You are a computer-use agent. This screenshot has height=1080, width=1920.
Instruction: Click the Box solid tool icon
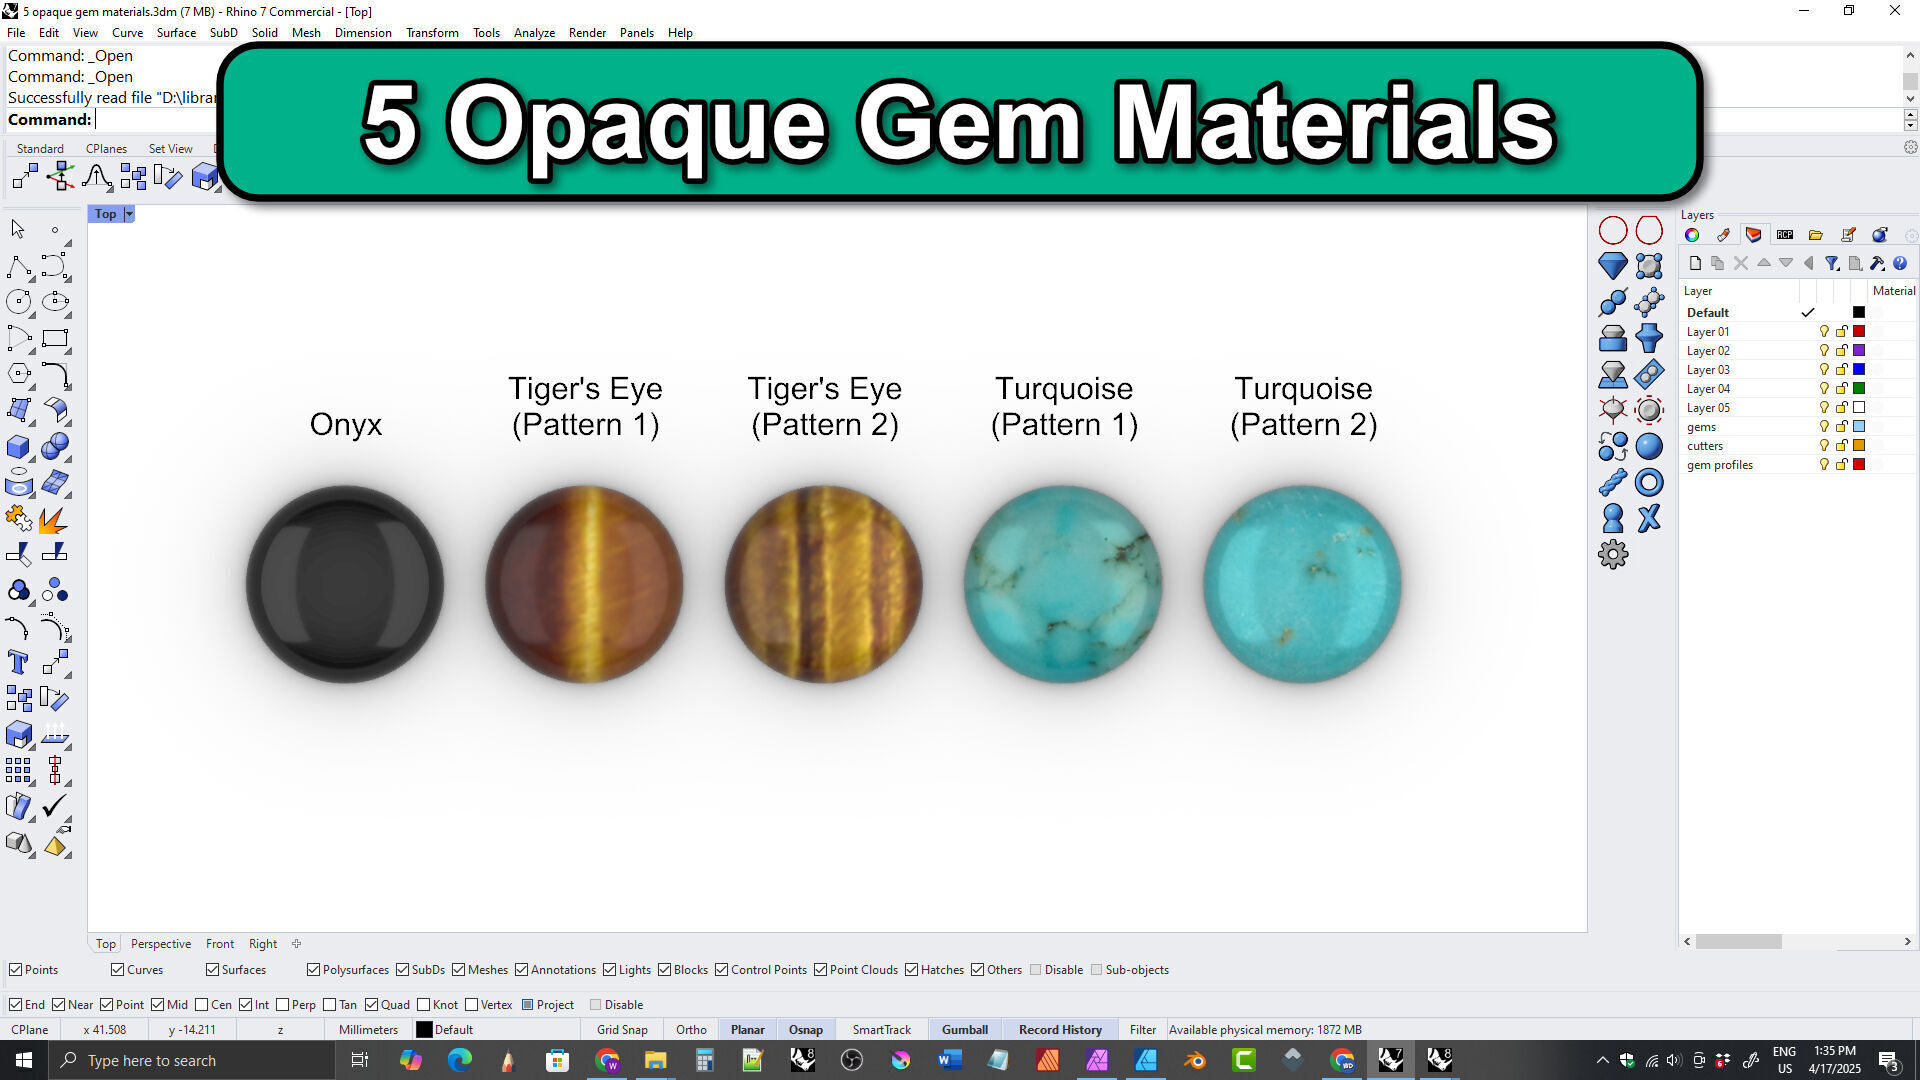[18, 447]
